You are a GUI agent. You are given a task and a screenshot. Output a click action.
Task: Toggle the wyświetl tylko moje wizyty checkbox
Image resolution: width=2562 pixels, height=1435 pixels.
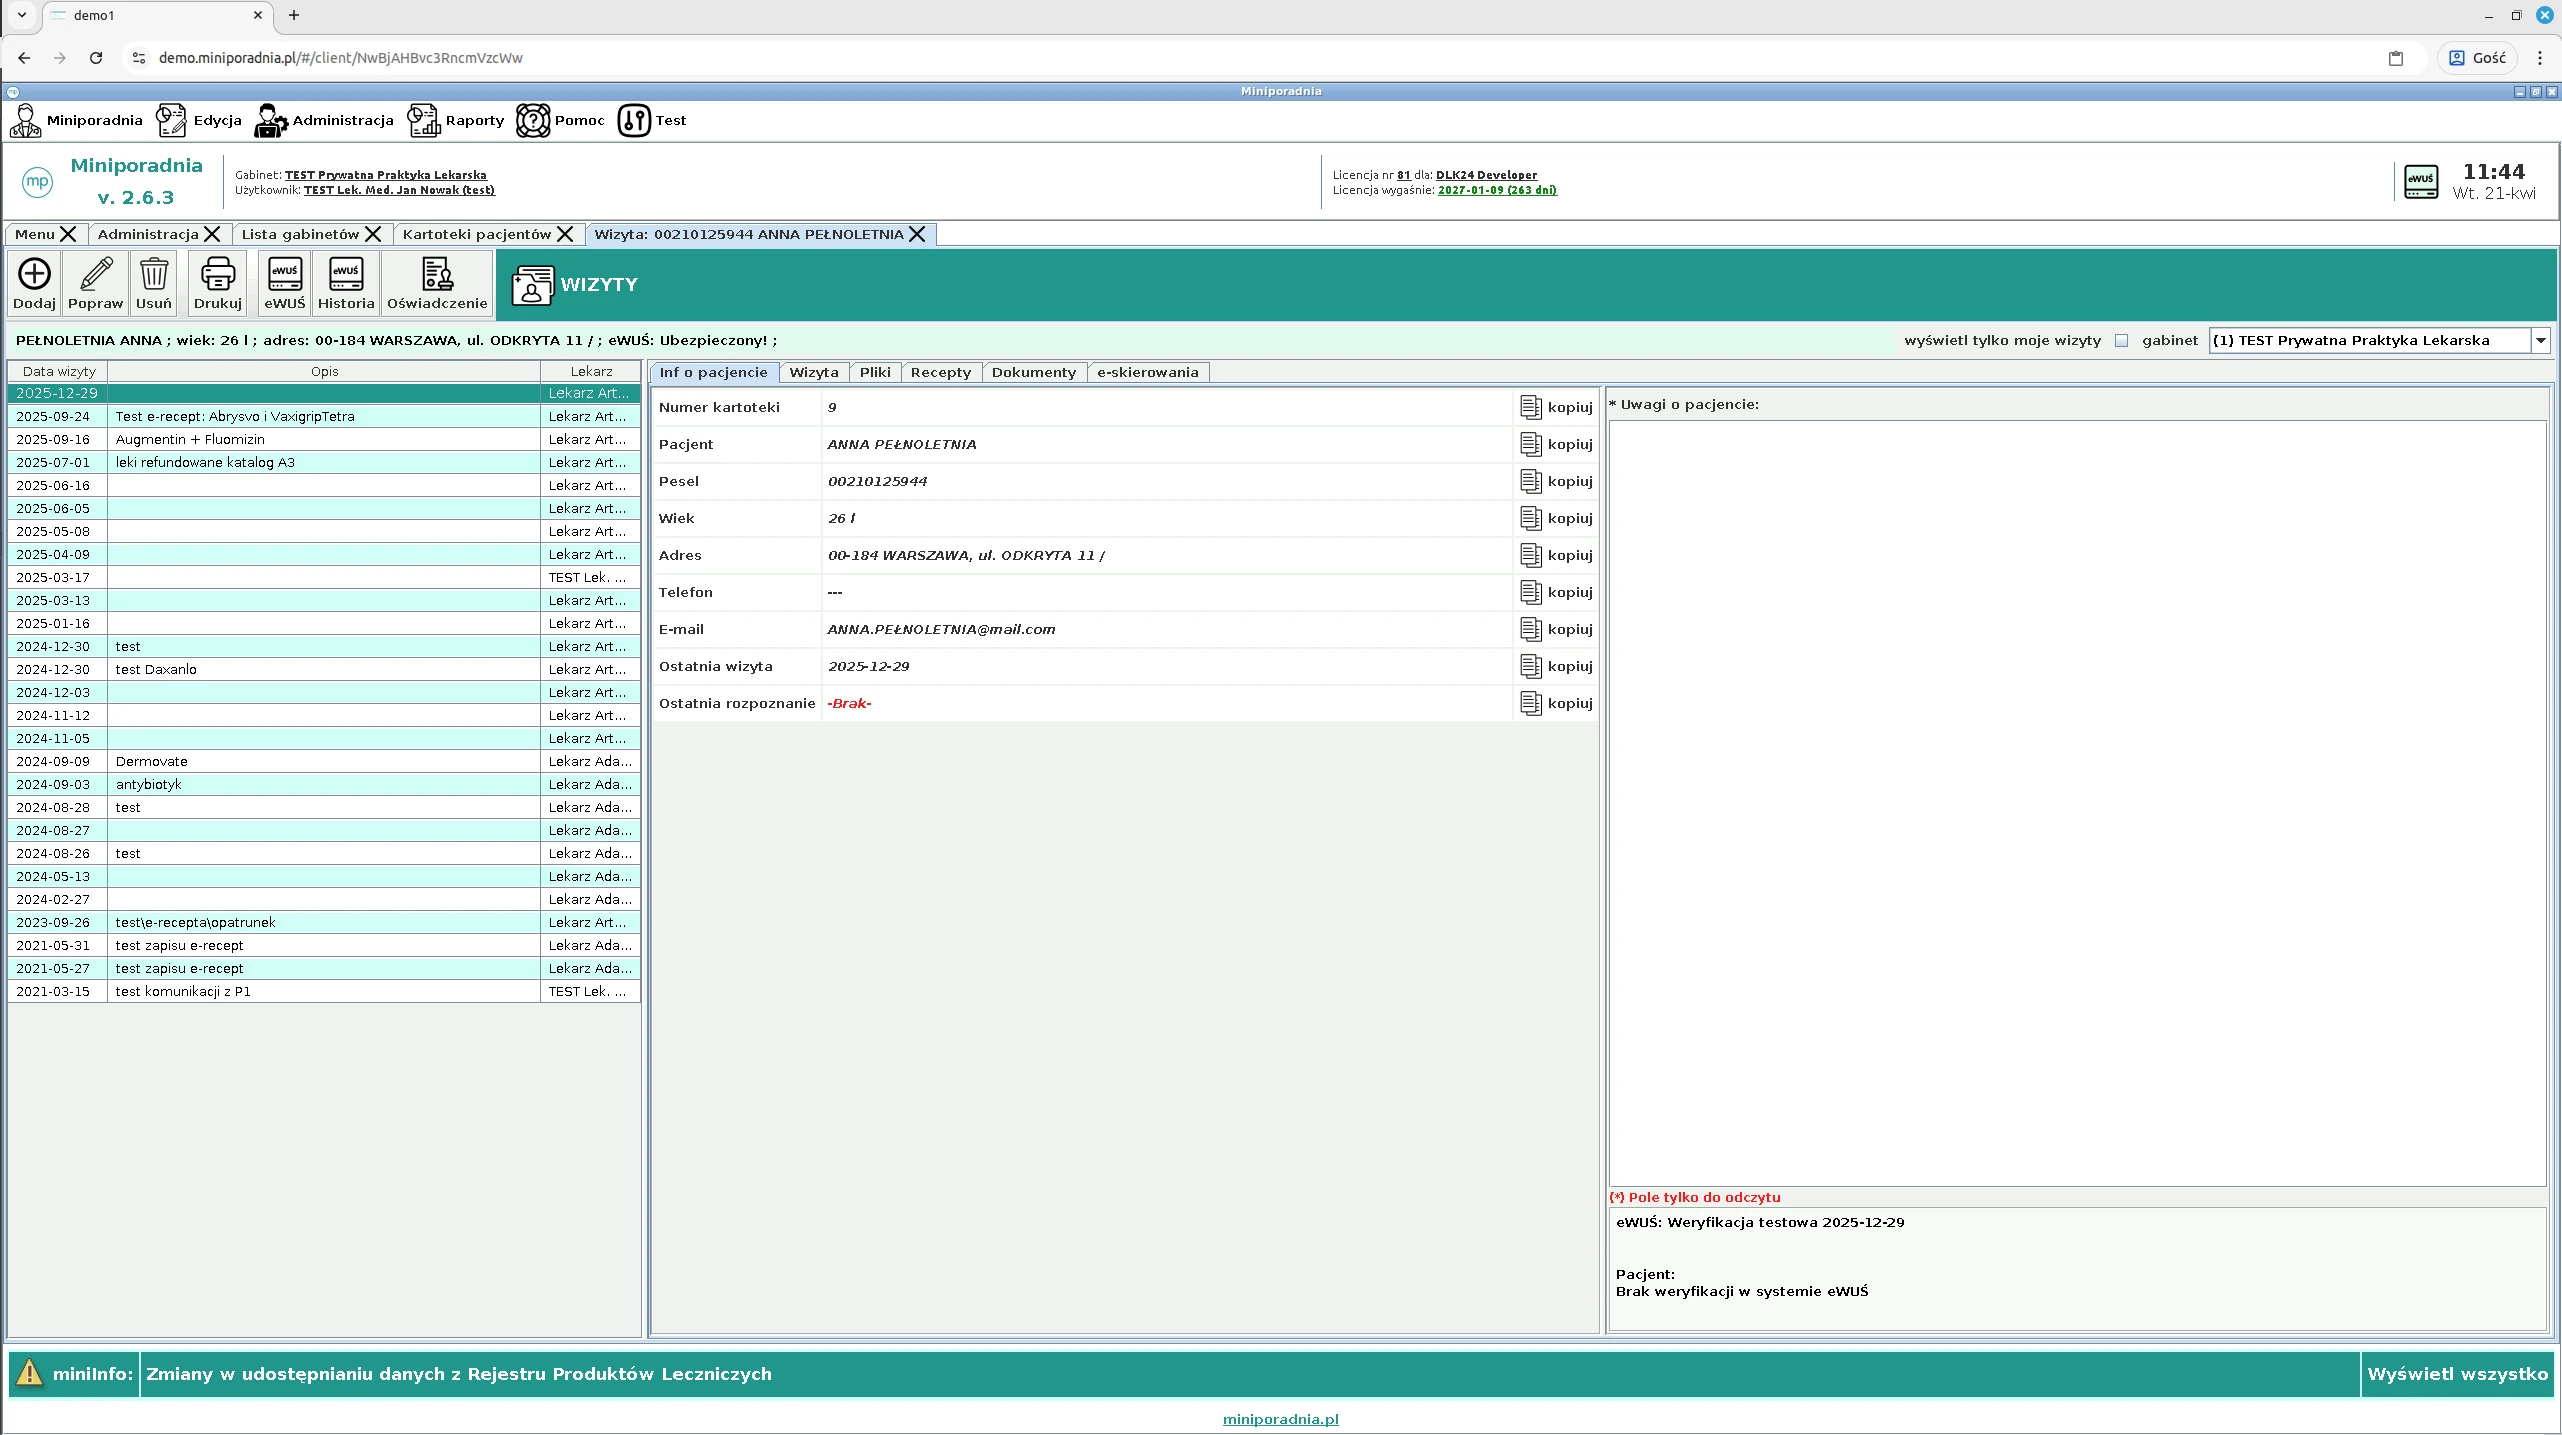click(2121, 341)
